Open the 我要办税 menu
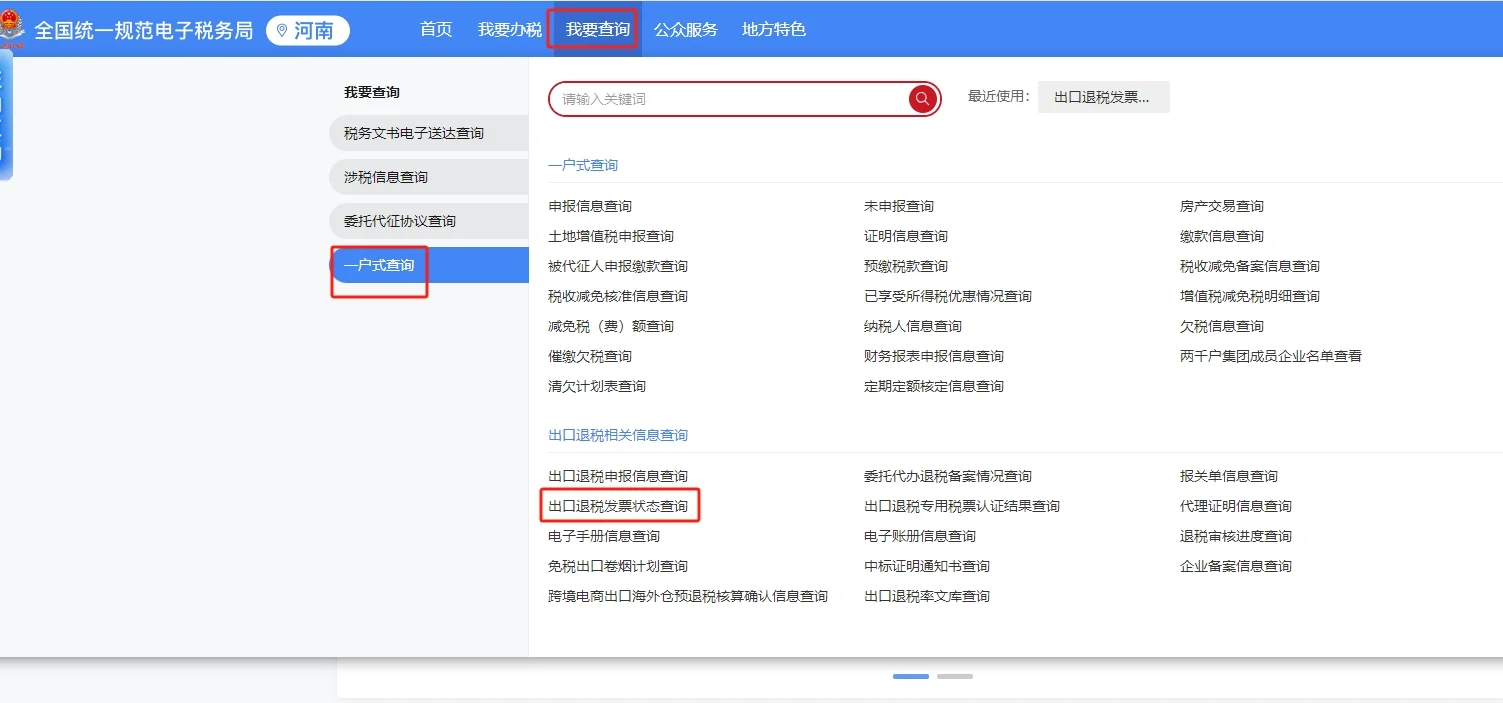The image size is (1503, 703). (x=510, y=29)
